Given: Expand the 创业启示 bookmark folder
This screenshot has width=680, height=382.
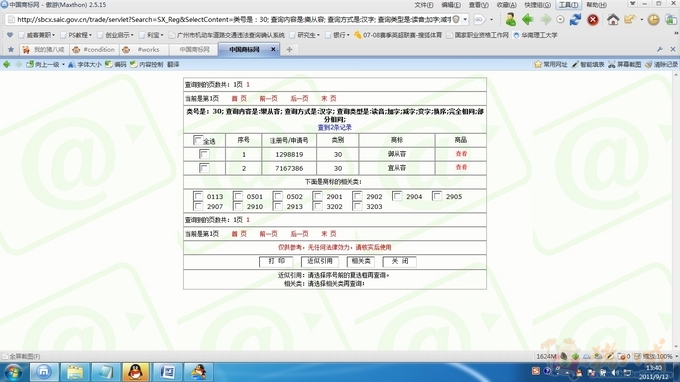Looking at the screenshot, I should click(115, 35).
